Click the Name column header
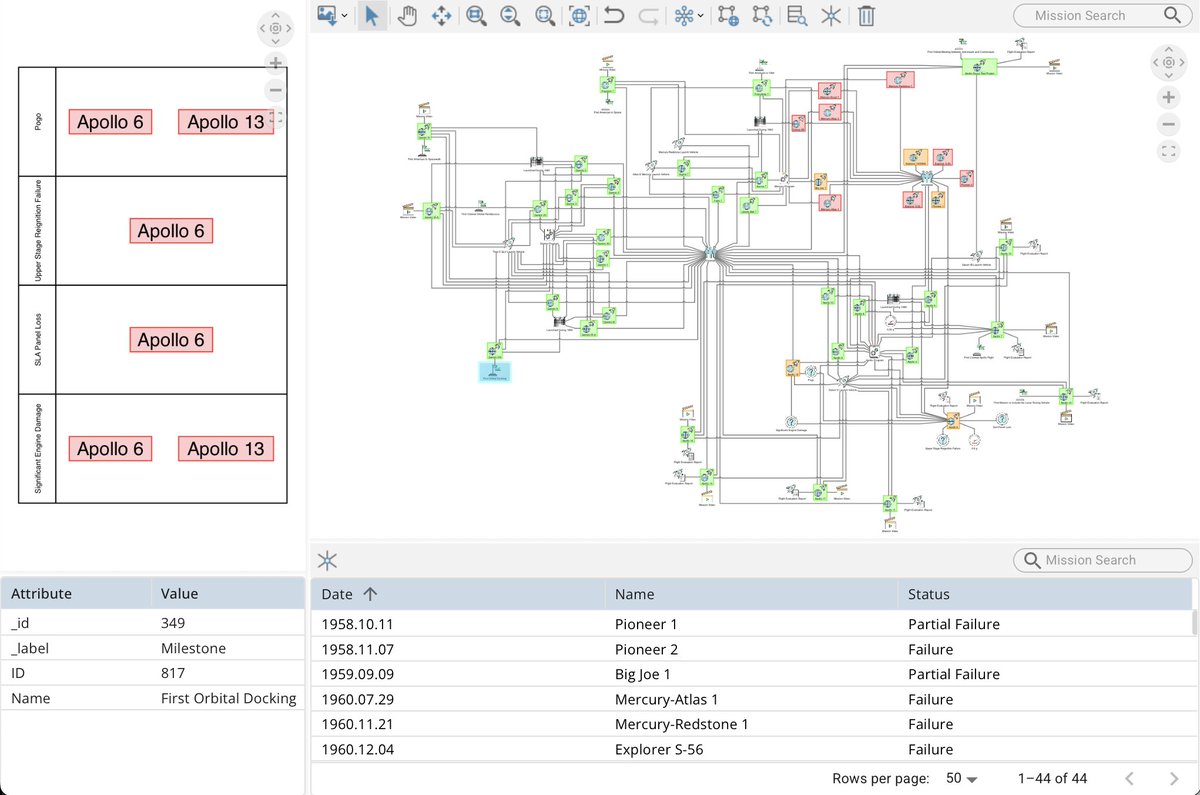The image size is (1200, 795). [x=750, y=594]
